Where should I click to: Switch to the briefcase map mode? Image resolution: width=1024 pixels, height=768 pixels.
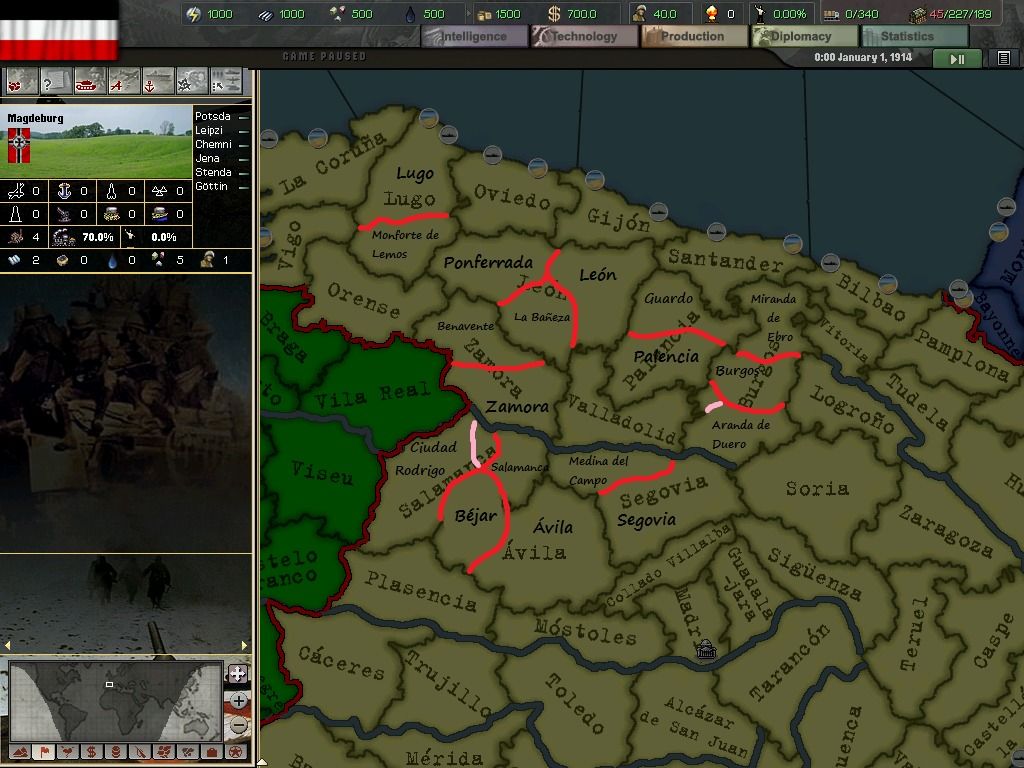click(212, 752)
